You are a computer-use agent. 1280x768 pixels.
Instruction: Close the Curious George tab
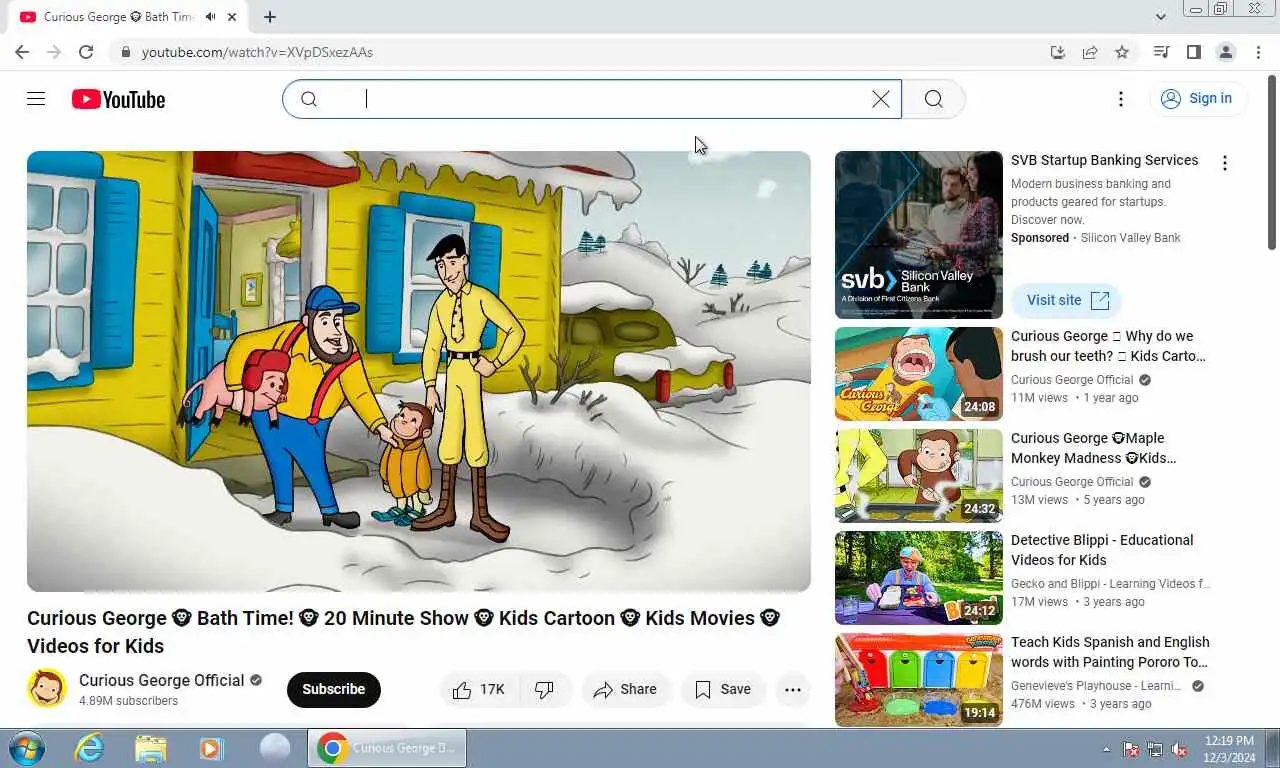pyautogui.click(x=233, y=17)
